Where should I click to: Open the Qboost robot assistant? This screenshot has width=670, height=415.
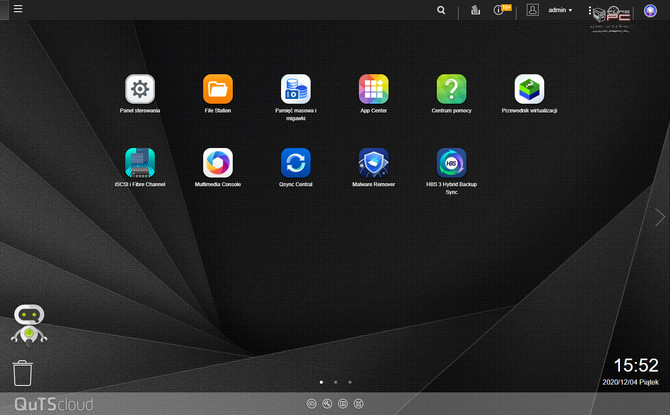click(29, 325)
